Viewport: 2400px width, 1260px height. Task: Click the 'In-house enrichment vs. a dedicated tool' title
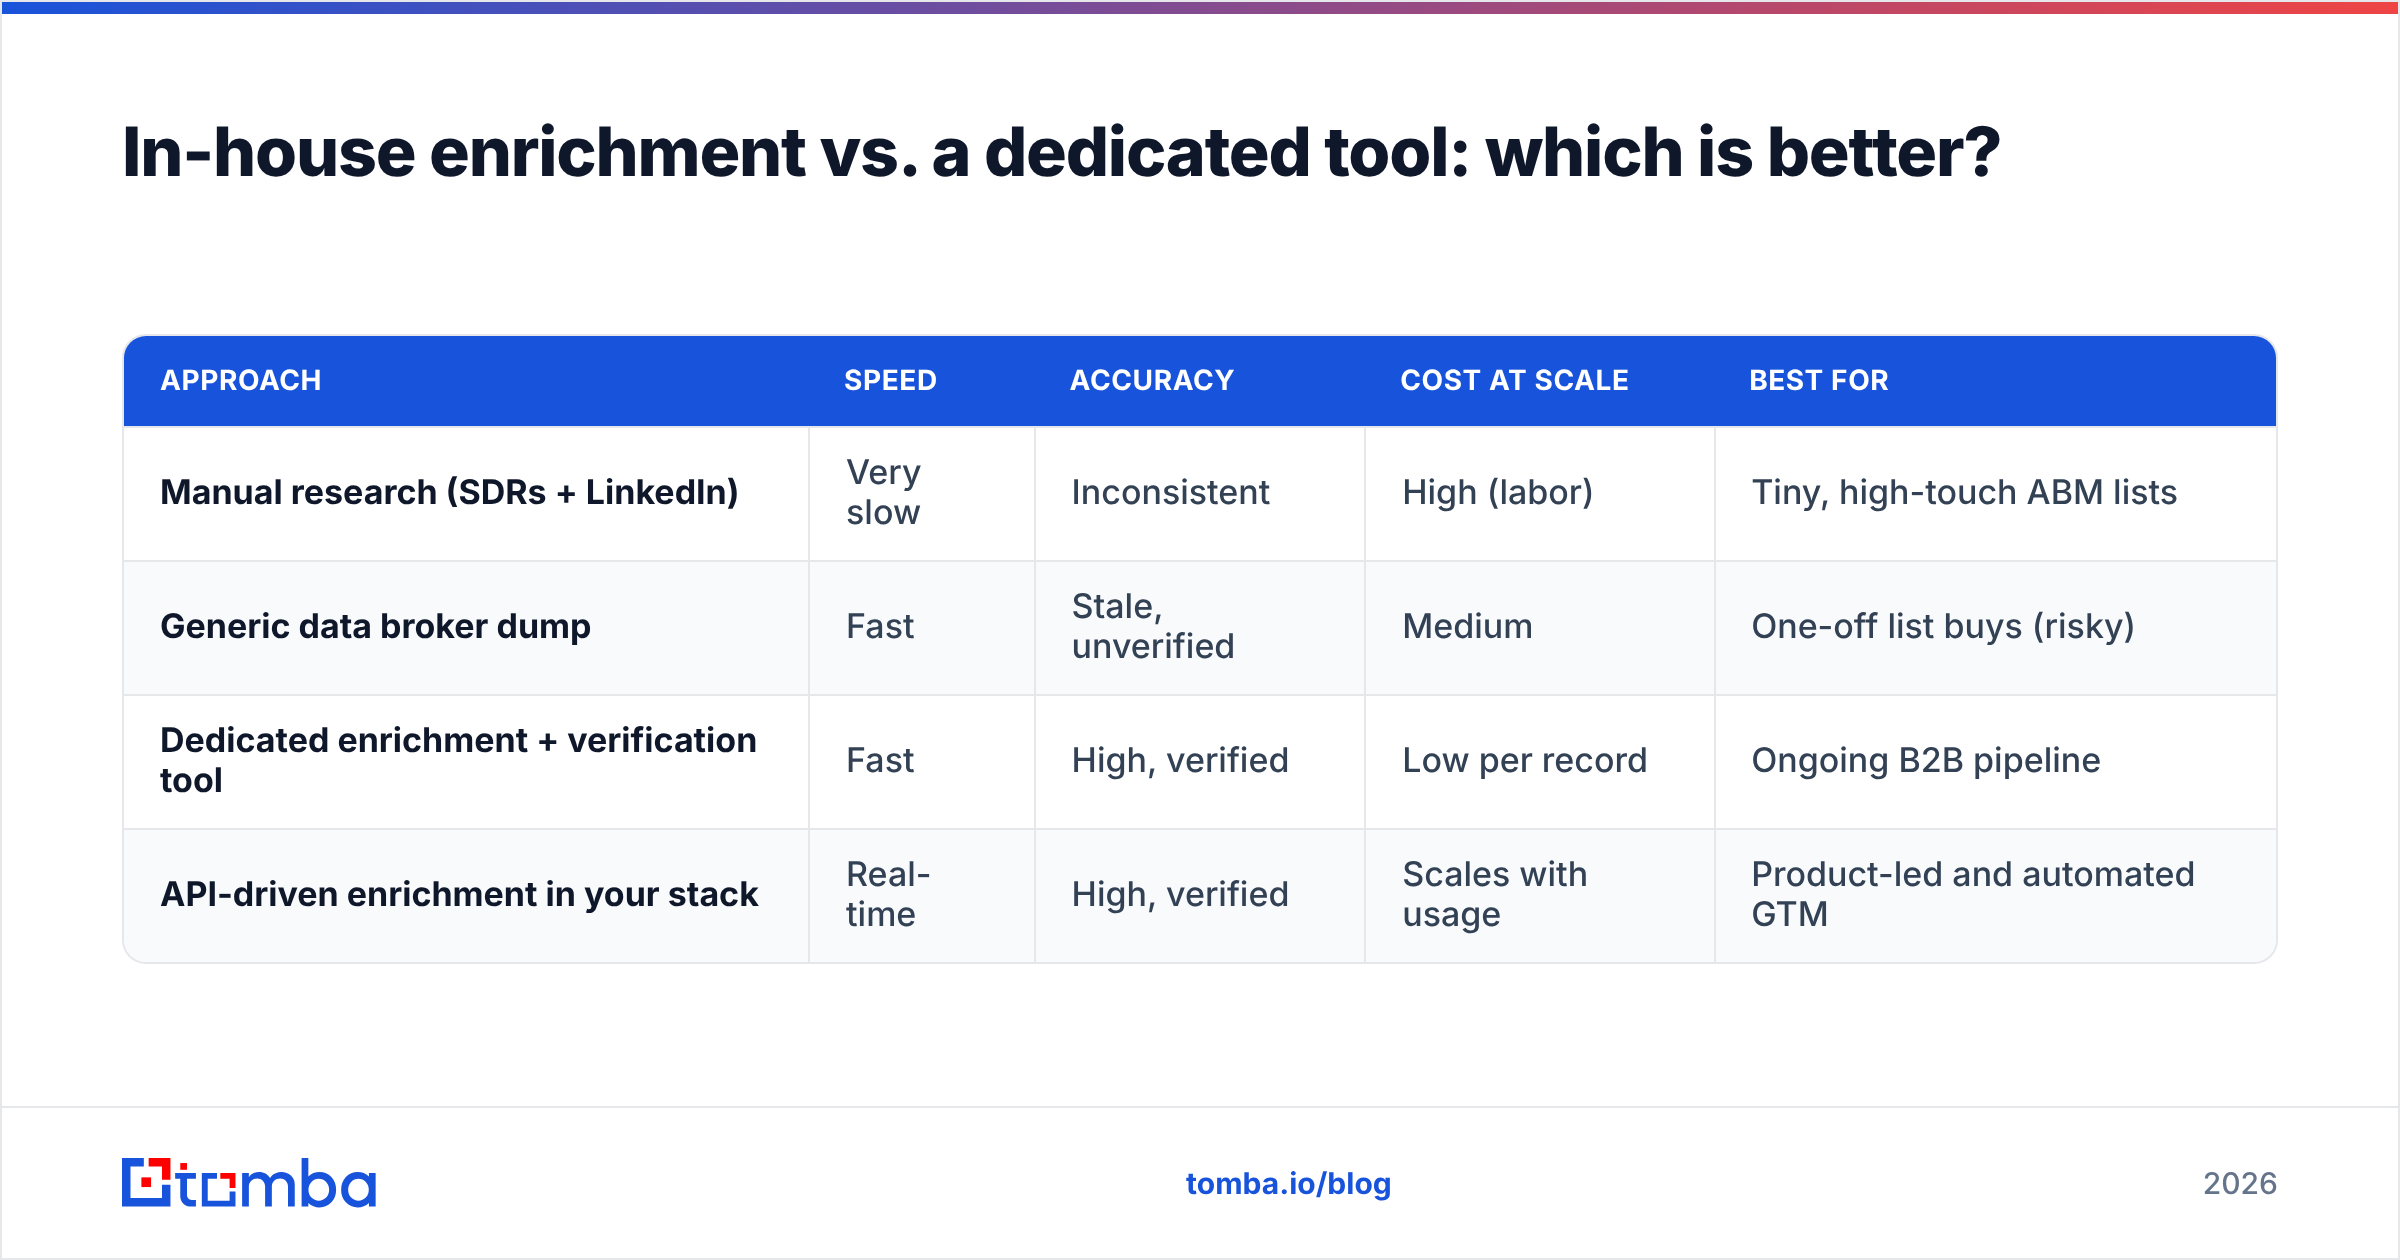[x=1061, y=154]
